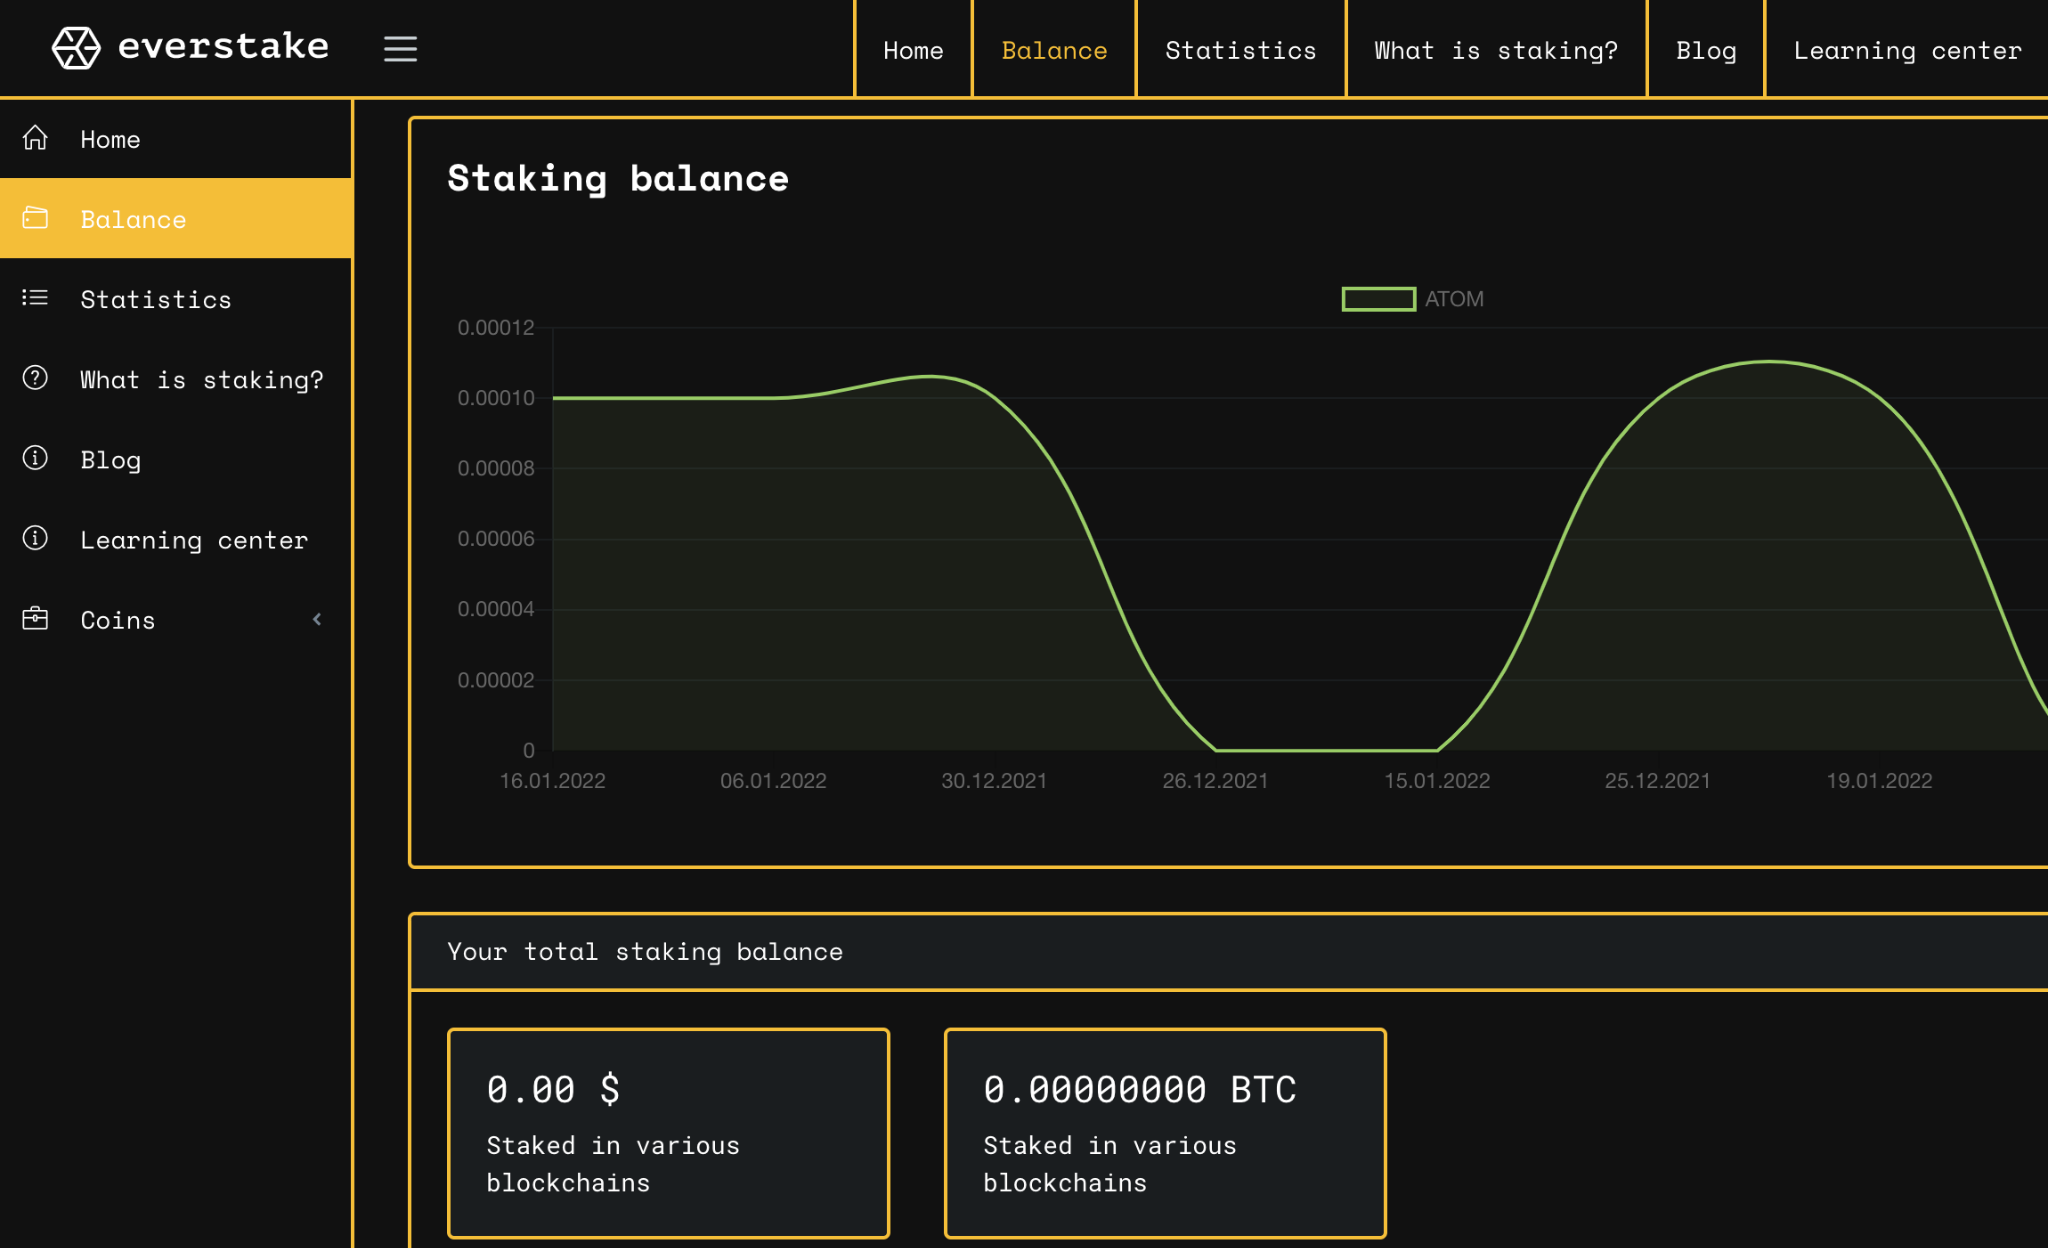
Task: Click the Blog info icon in sidebar
Action: click(x=36, y=458)
